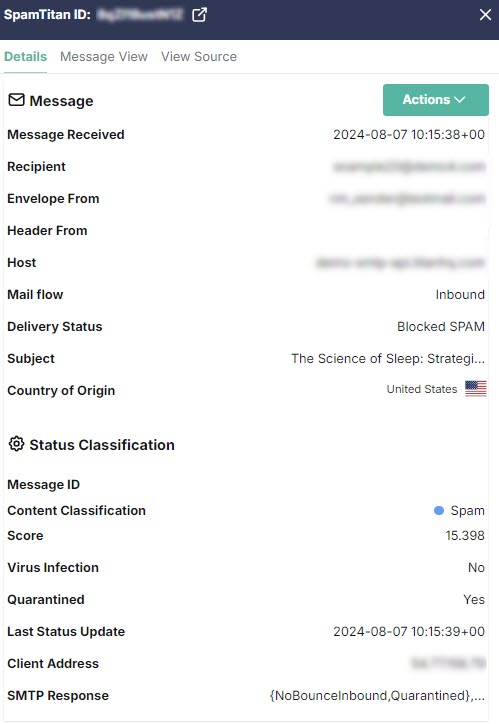
Task: Click the United States flag icon
Action: click(x=475, y=389)
